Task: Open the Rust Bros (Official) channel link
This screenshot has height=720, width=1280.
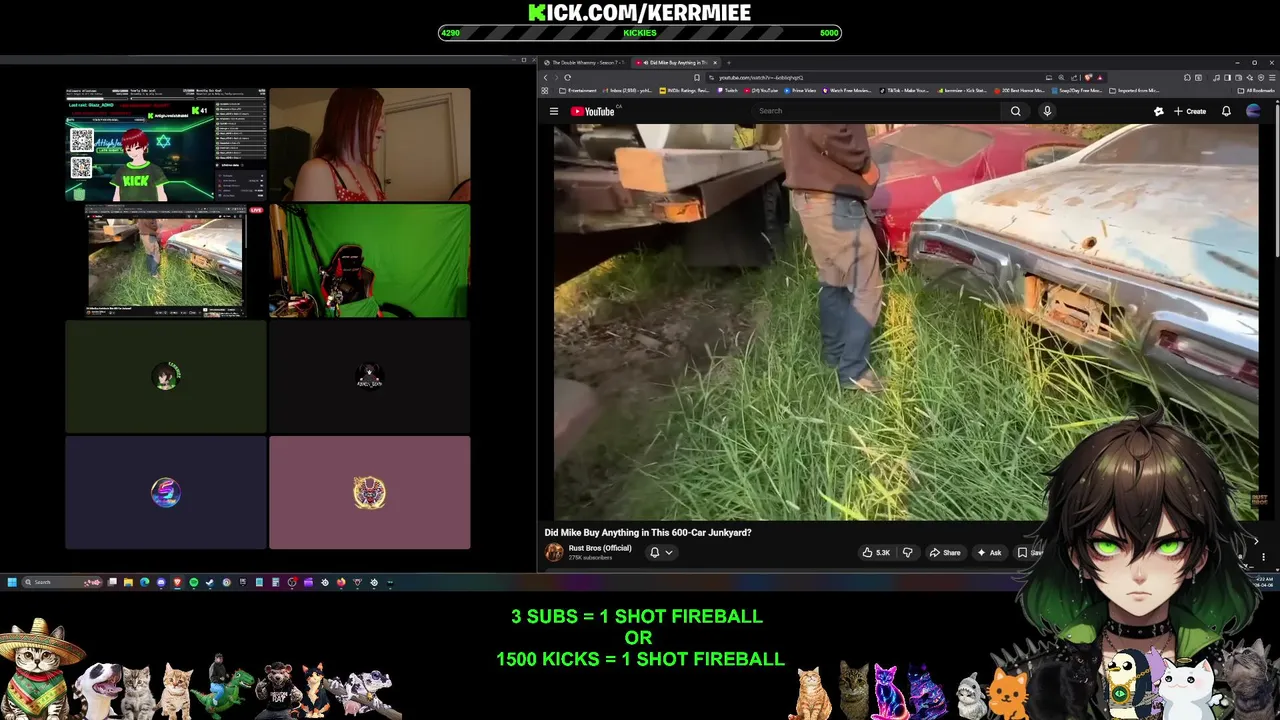Action: [600, 548]
